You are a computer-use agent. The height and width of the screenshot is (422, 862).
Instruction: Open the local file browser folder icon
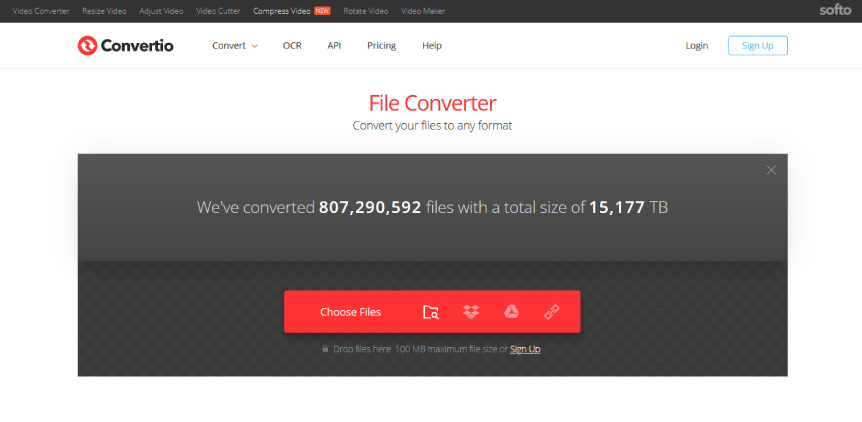point(430,312)
